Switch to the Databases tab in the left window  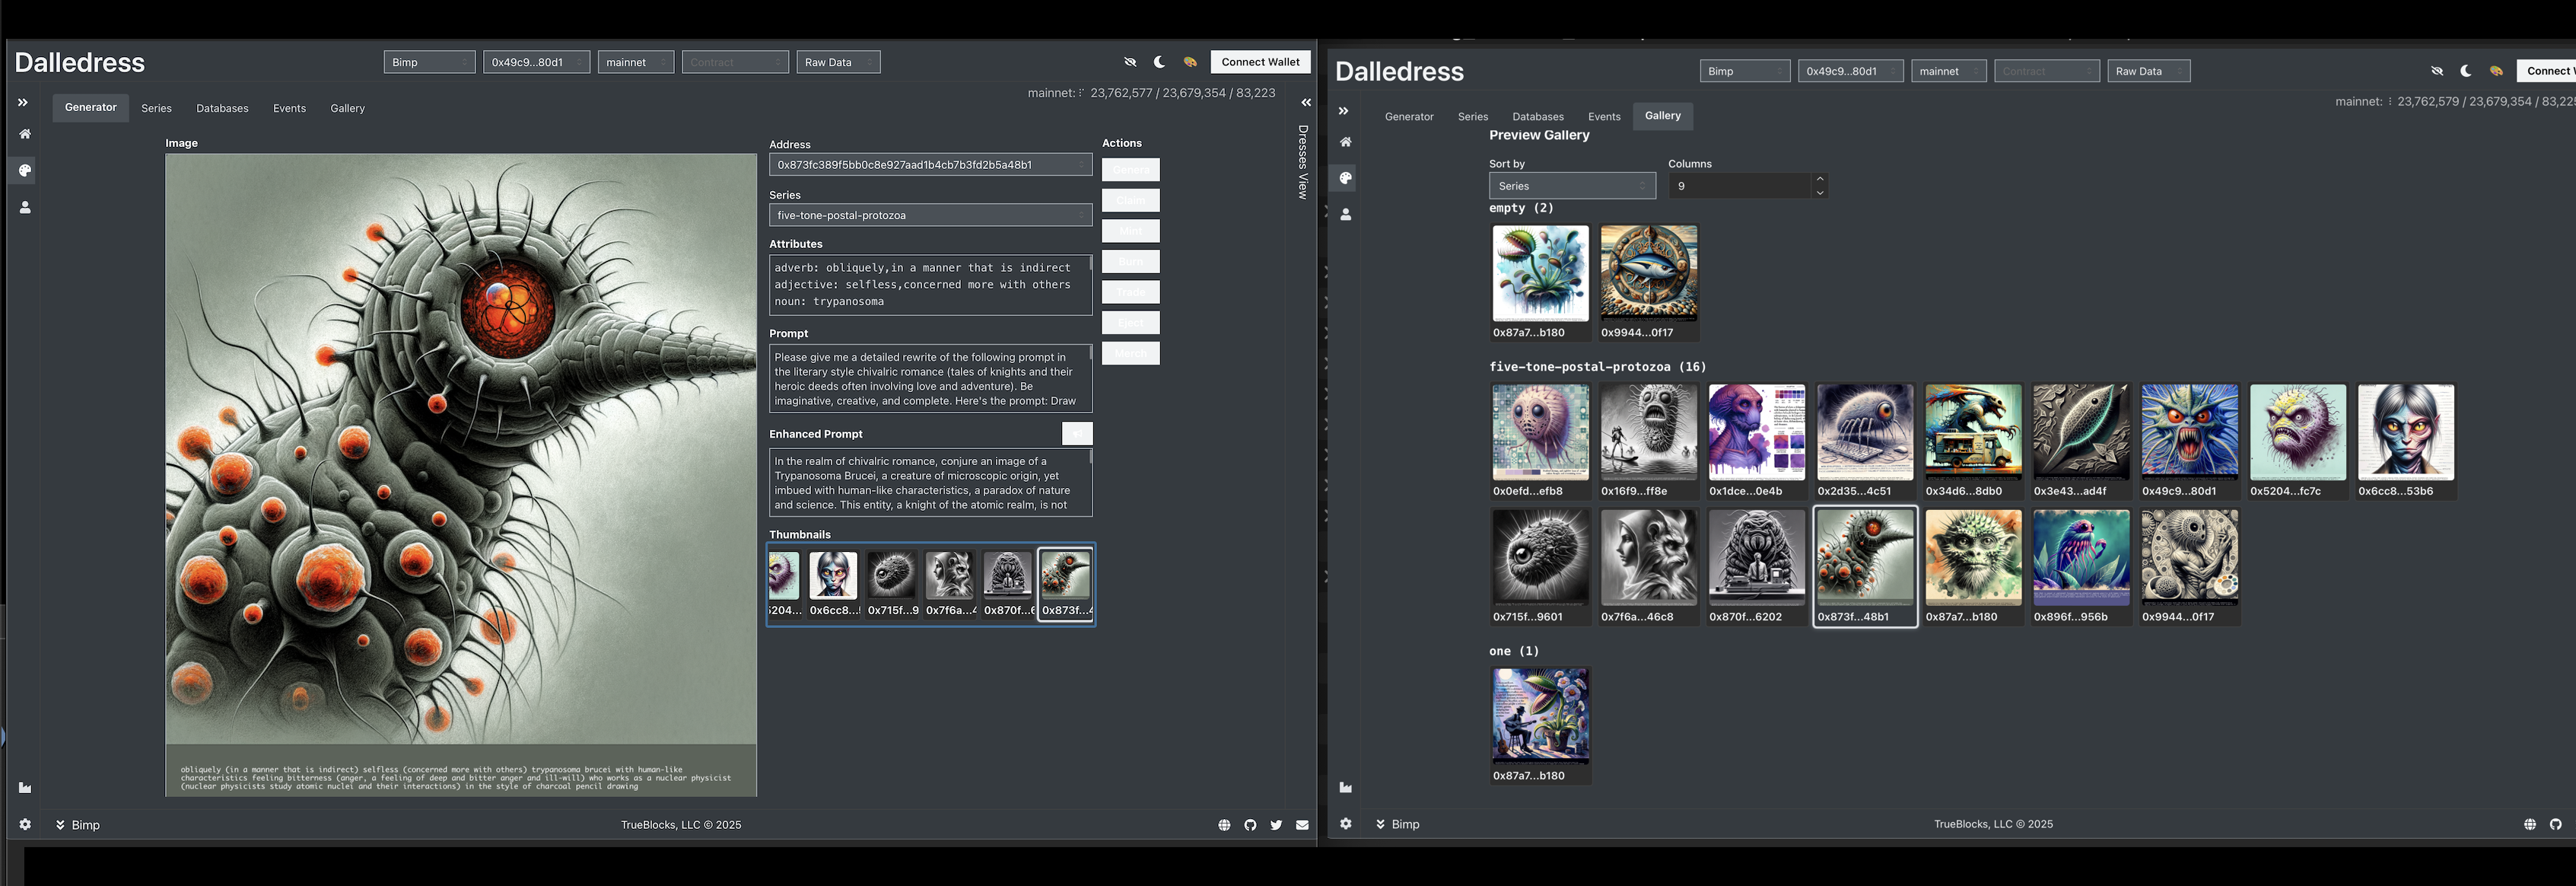pyautogui.click(x=222, y=108)
